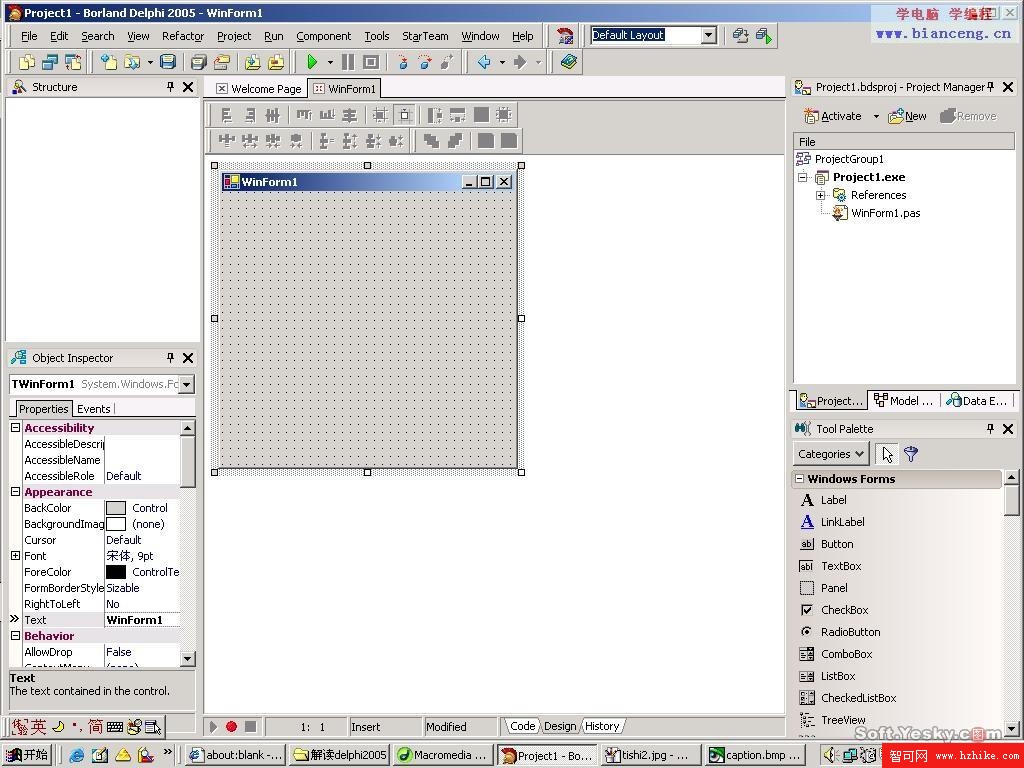Open the Default Layout dropdown
Image resolution: width=1024 pixels, height=768 pixels.
(x=709, y=35)
